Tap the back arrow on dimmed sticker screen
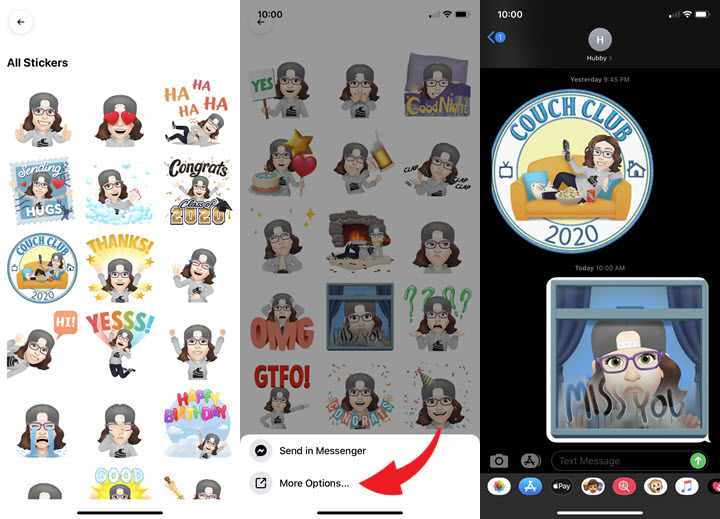The width and height of the screenshot is (720, 519). pyautogui.click(x=261, y=22)
